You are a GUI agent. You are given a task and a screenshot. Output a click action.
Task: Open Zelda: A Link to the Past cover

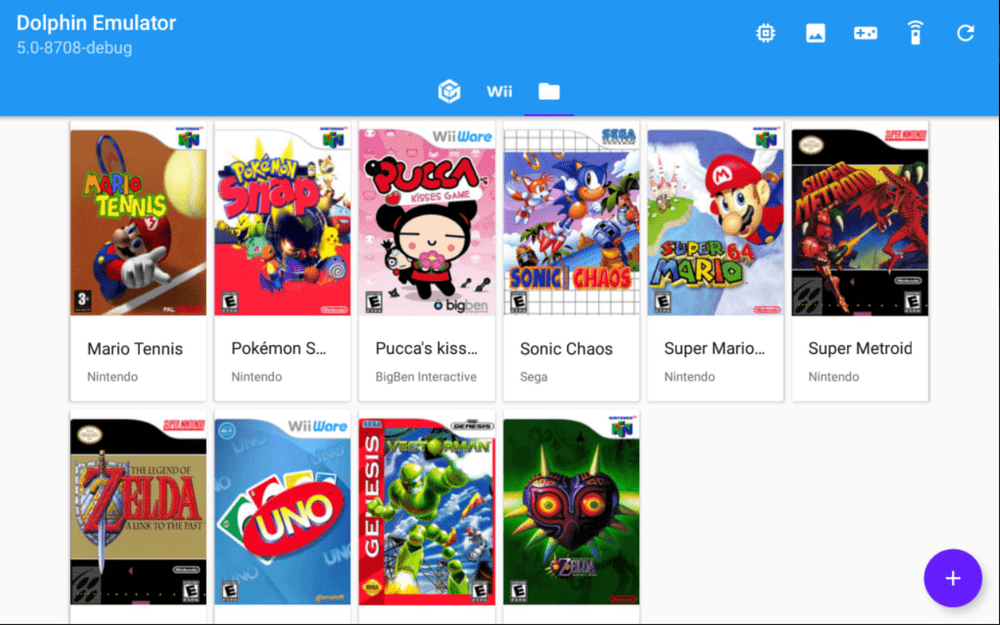(138, 512)
